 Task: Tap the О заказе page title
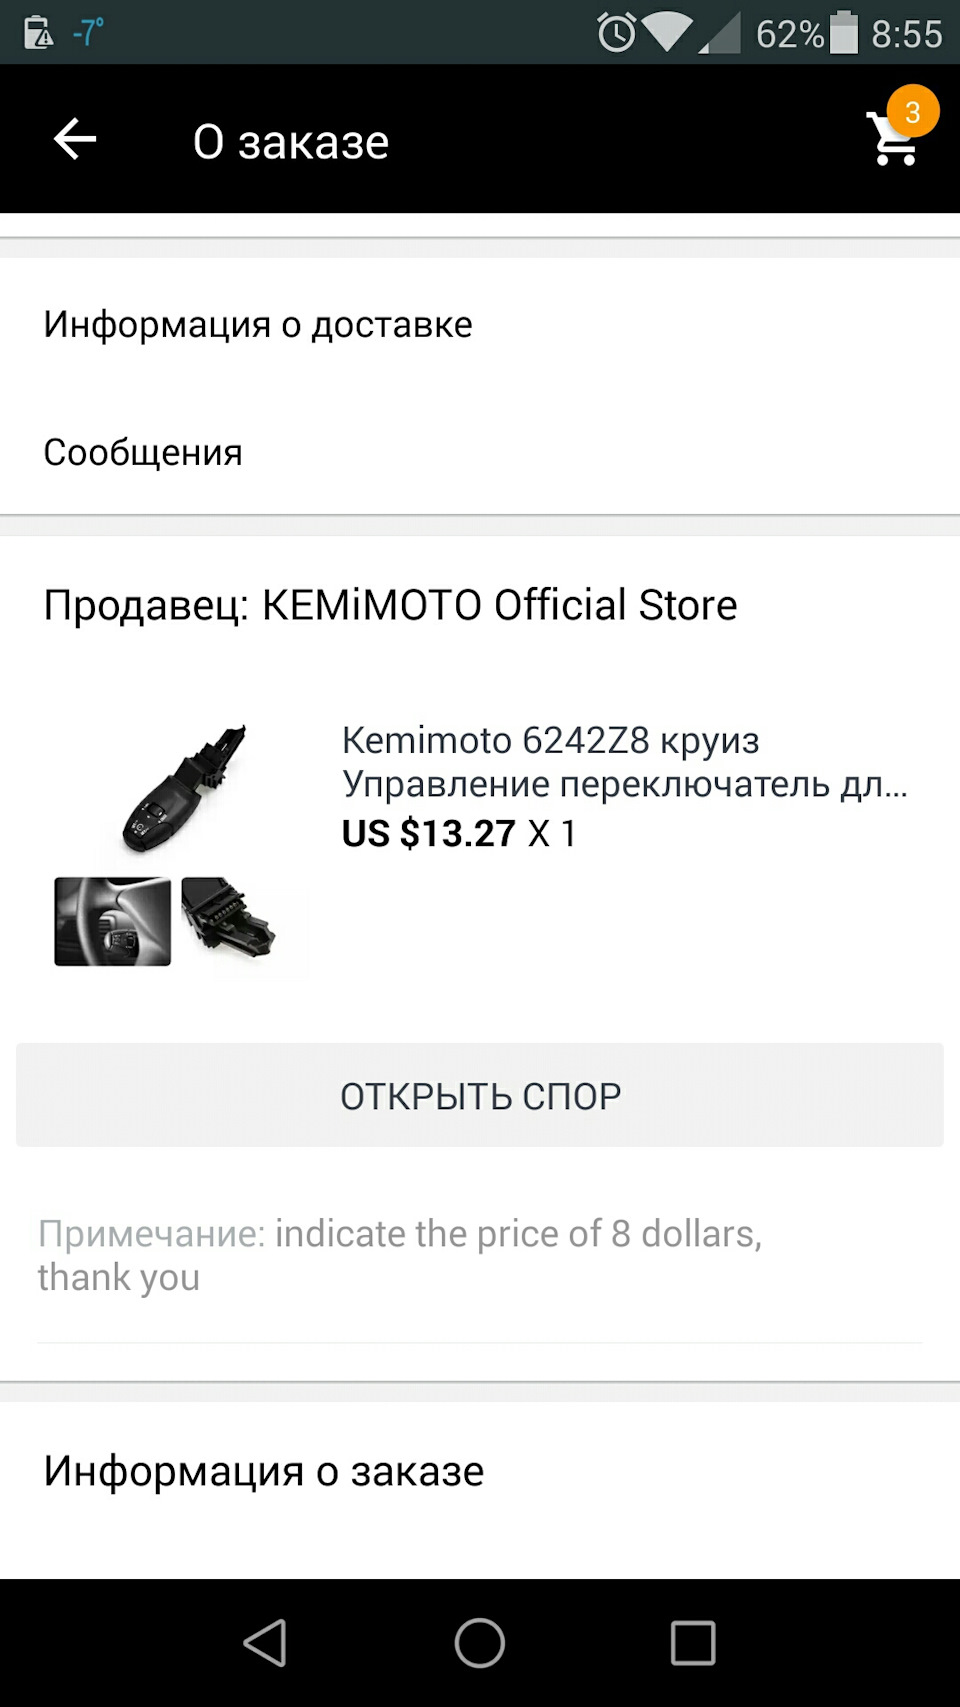291,141
